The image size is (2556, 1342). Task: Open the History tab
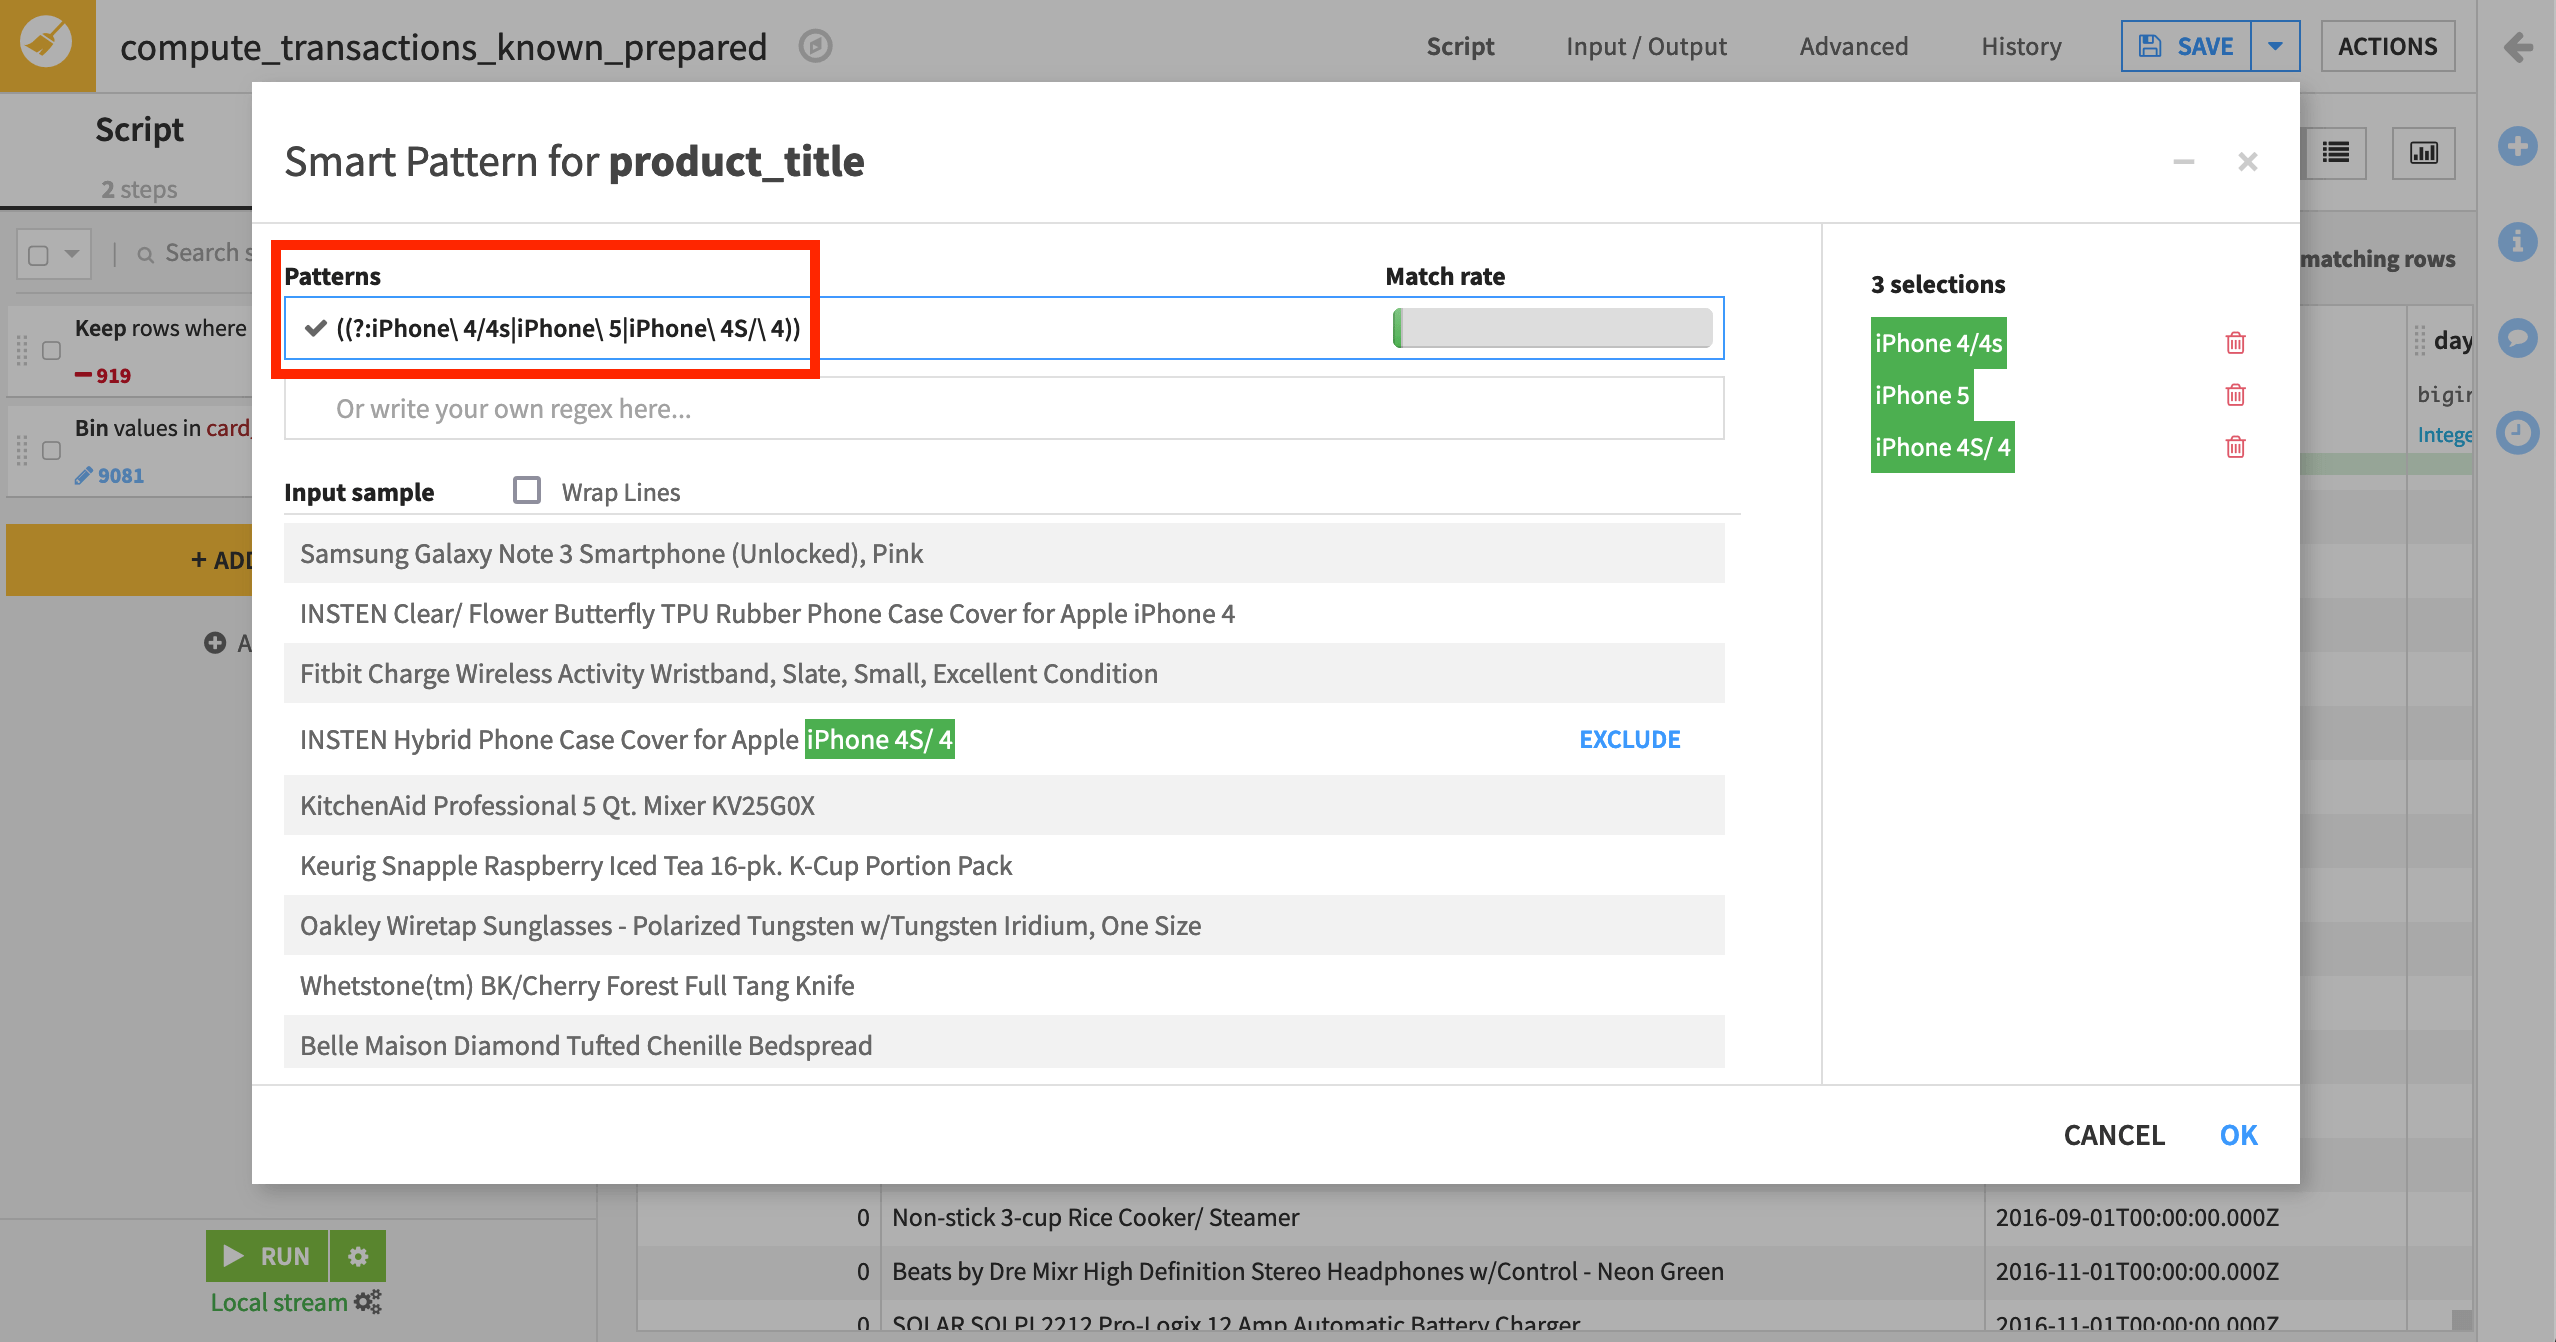[2021, 46]
